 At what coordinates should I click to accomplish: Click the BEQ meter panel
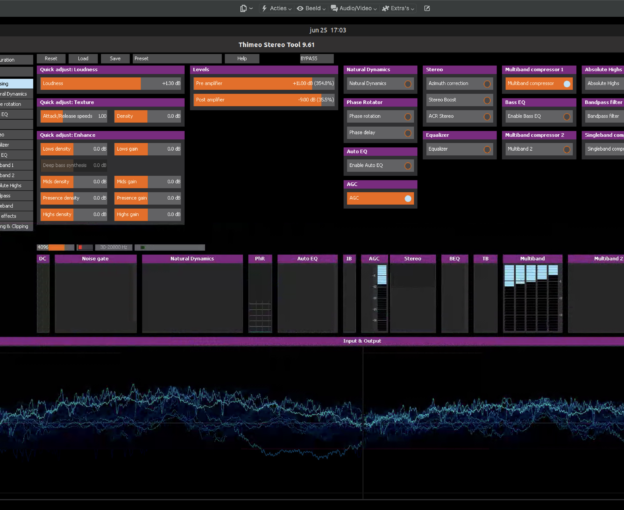click(x=454, y=294)
